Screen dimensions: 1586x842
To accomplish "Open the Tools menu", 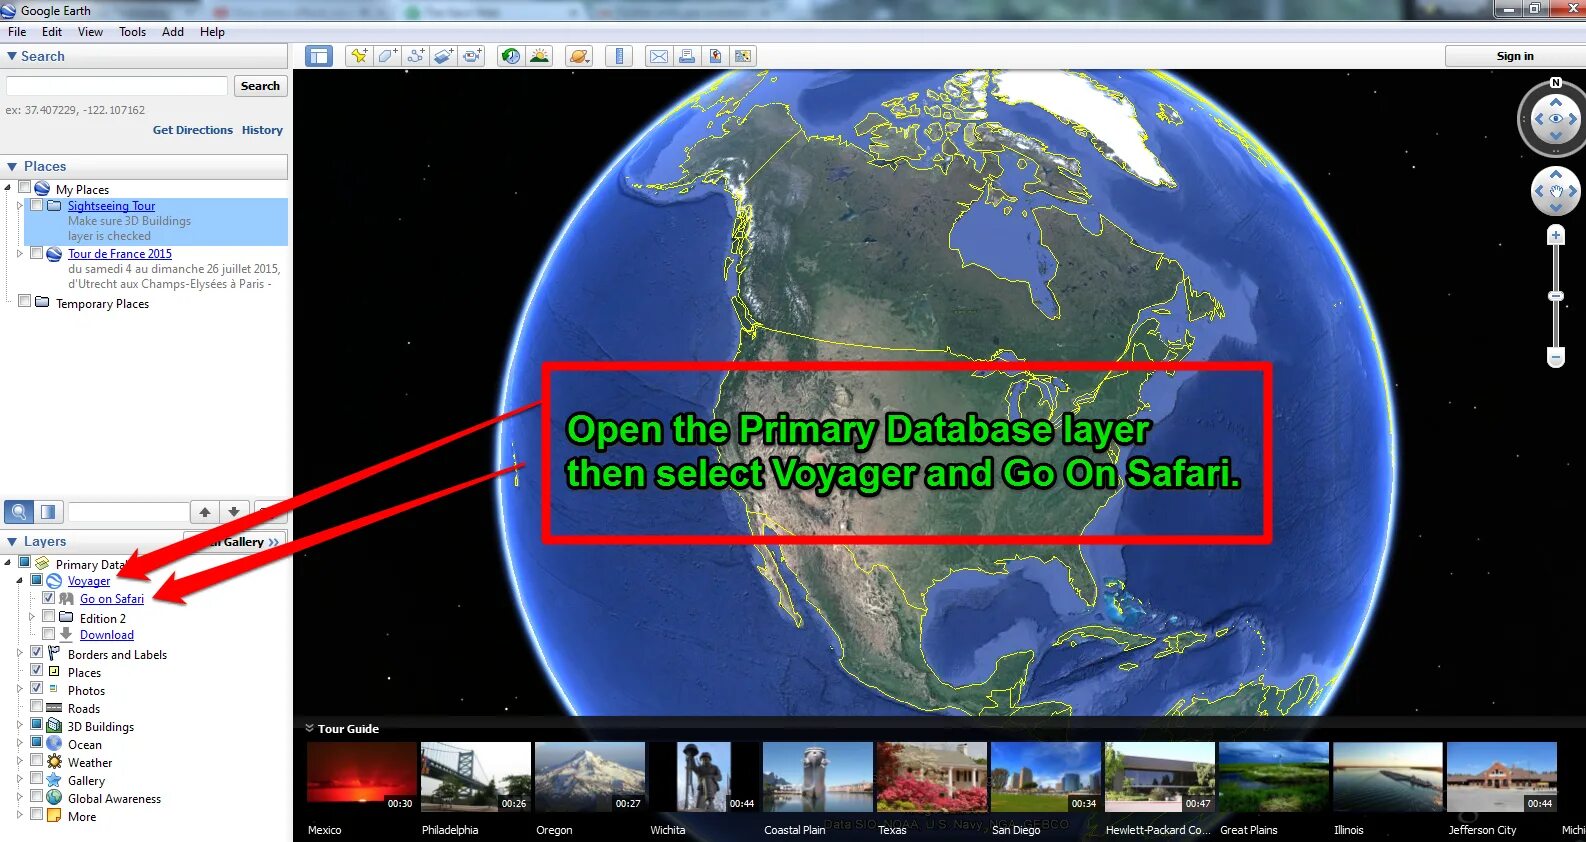I will coord(132,32).
